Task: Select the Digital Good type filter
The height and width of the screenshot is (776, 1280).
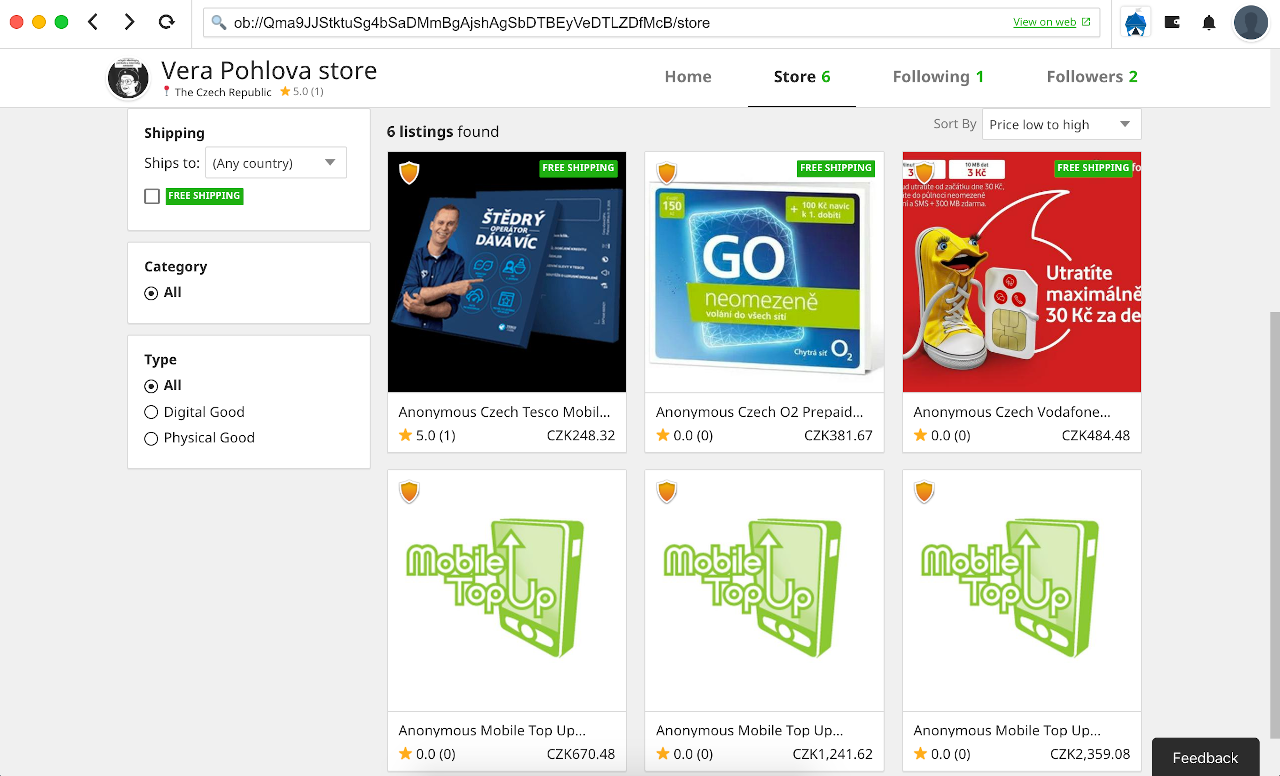Action: 151,411
